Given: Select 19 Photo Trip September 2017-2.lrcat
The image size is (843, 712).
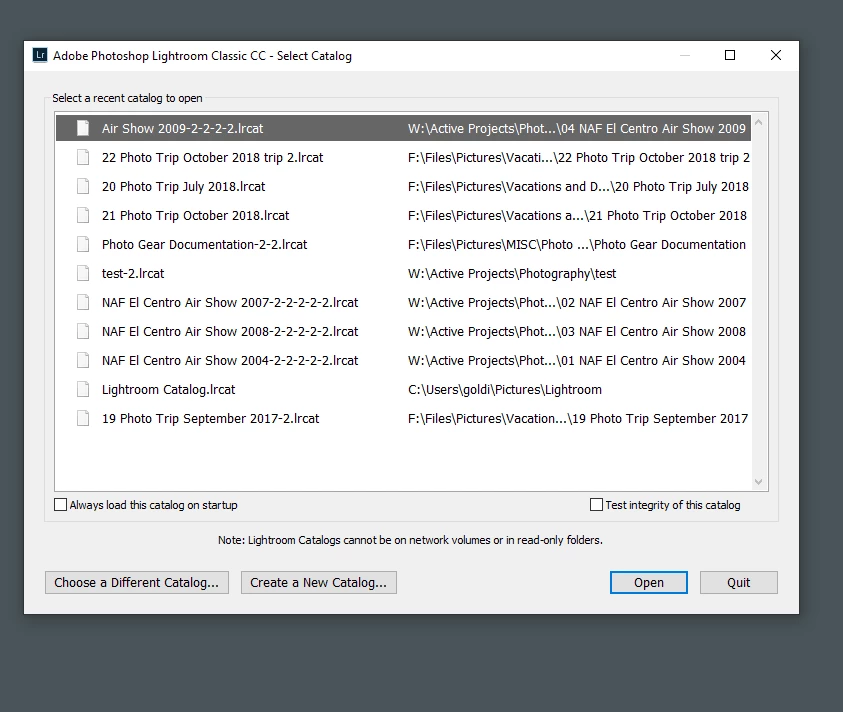Looking at the screenshot, I should (210, 419).
